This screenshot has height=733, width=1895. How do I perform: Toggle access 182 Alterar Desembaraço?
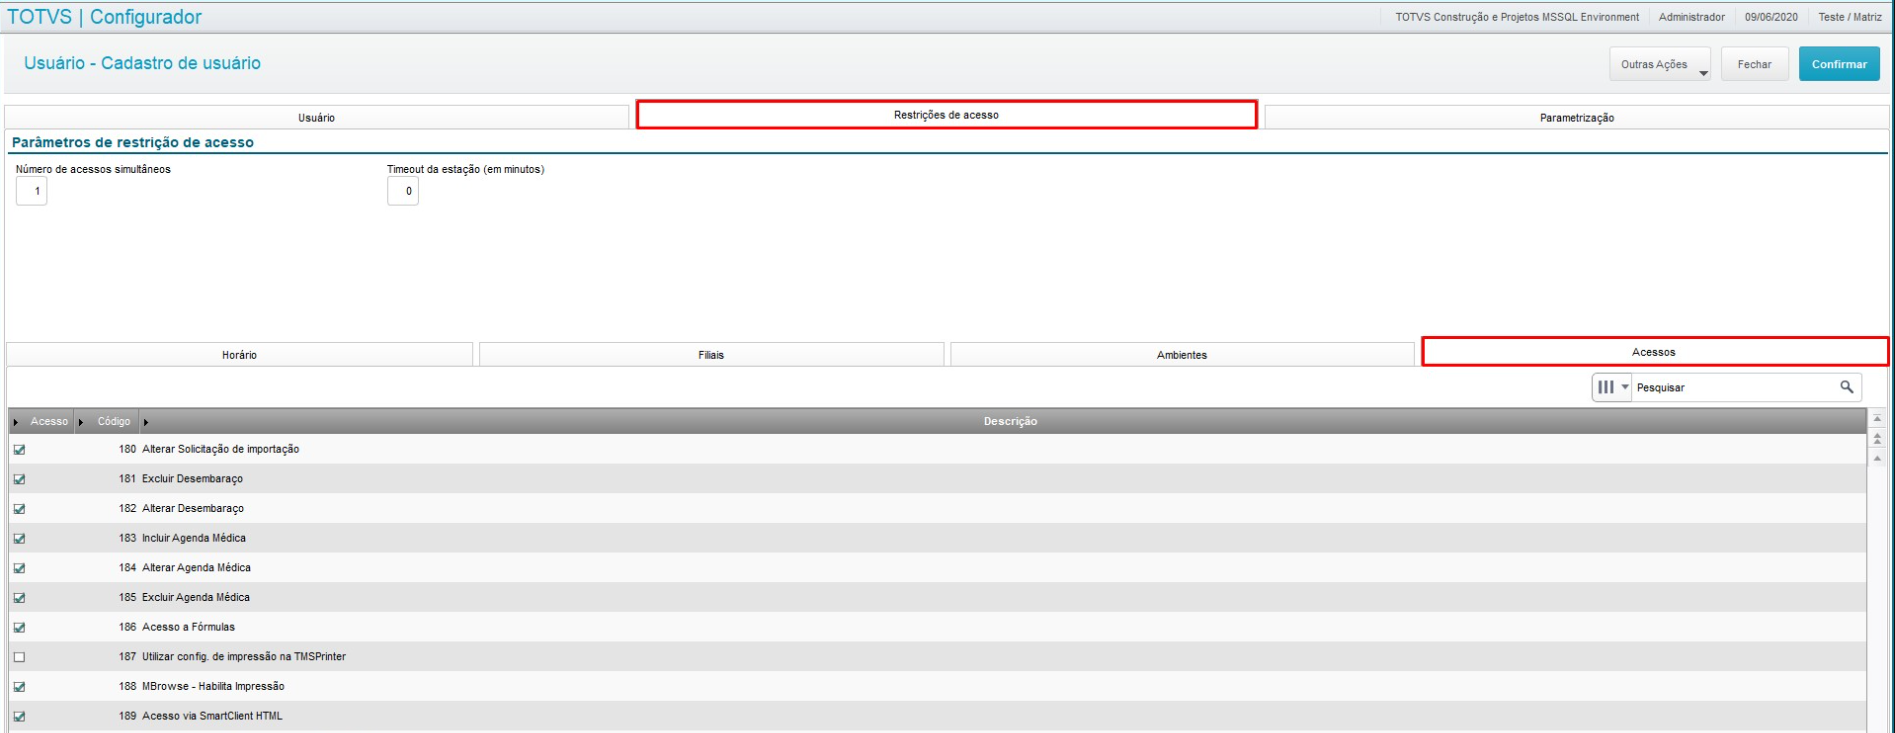tap(19, 509)
